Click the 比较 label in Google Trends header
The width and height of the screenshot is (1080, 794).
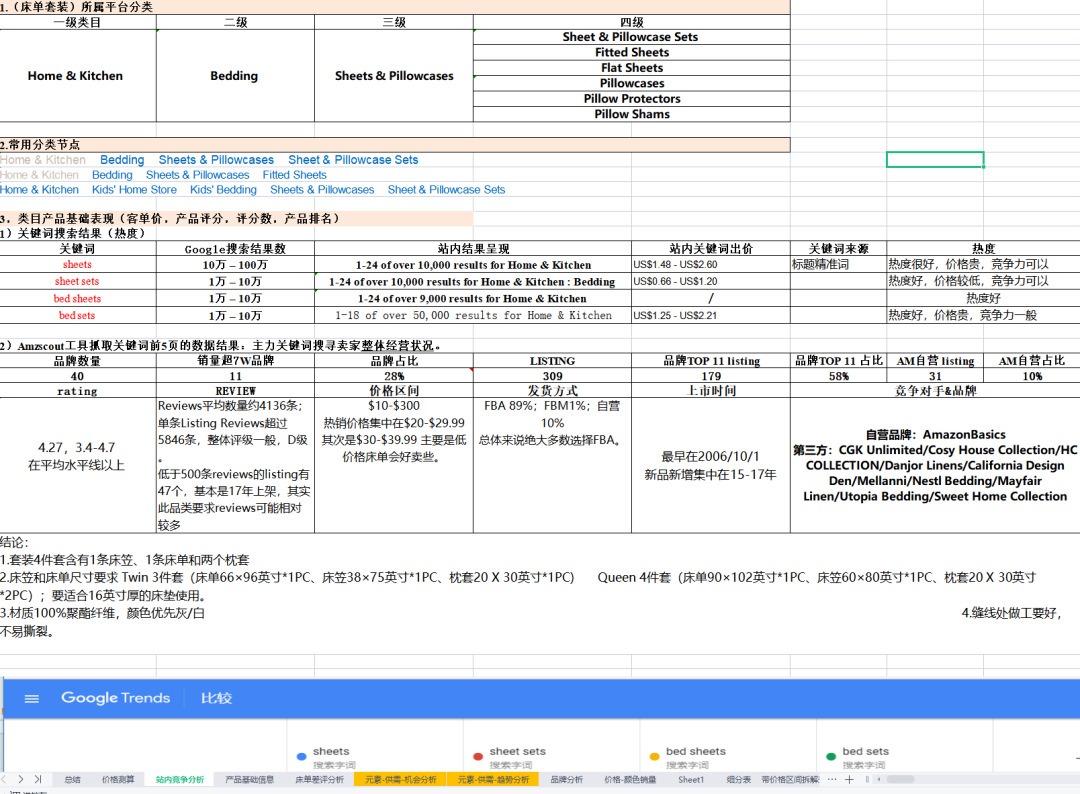pos(216,698)
